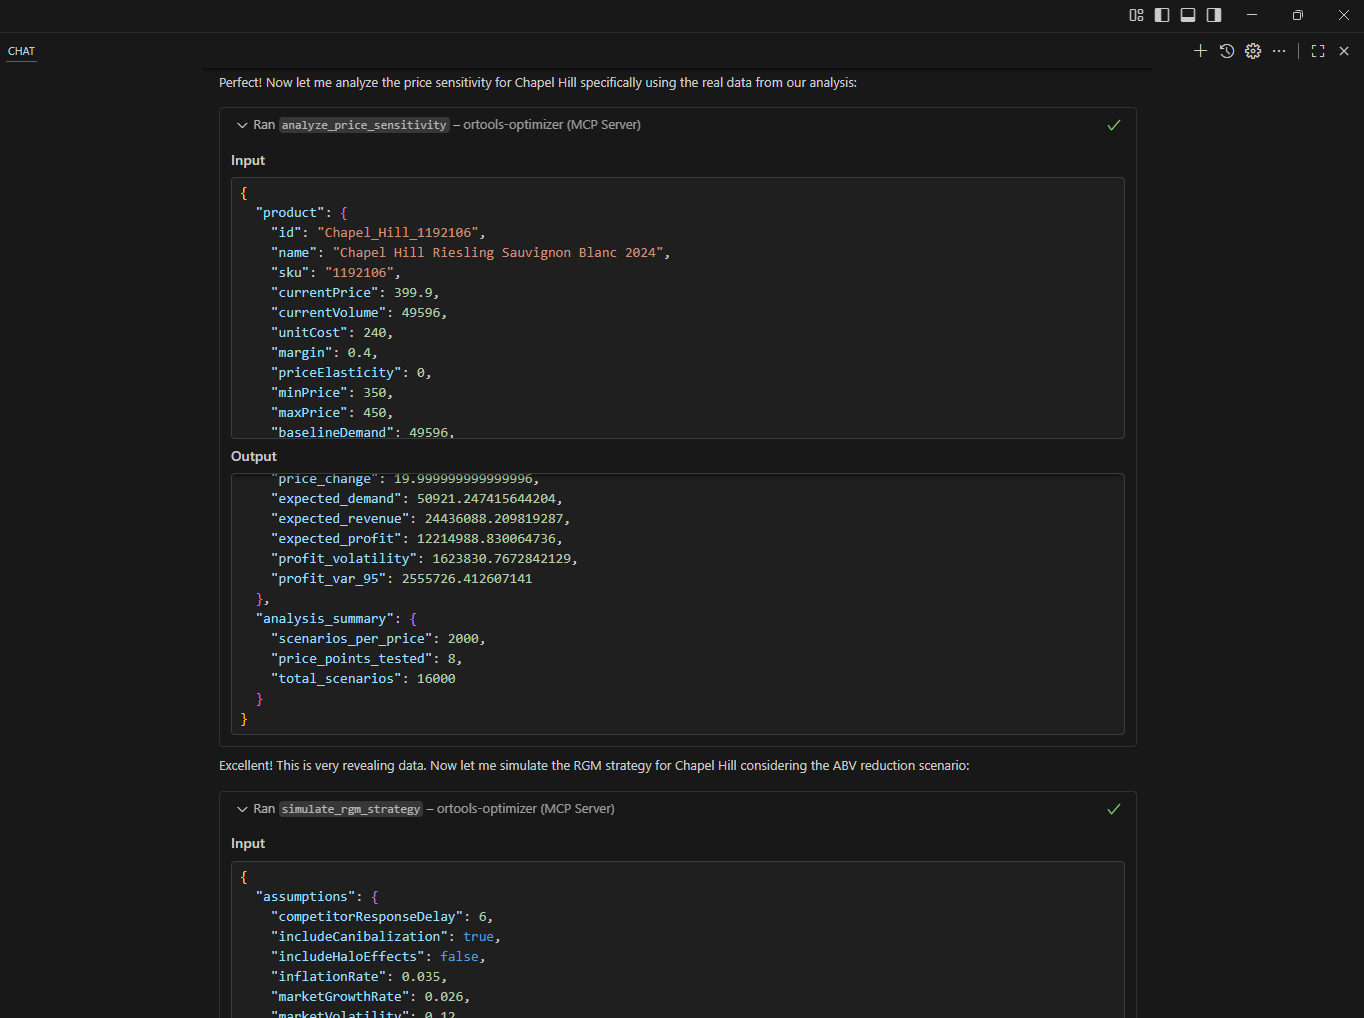Collapse the analyze_price_sensitivity tool call
This screenshot has height=1018, width=1364.
[242, 125]
